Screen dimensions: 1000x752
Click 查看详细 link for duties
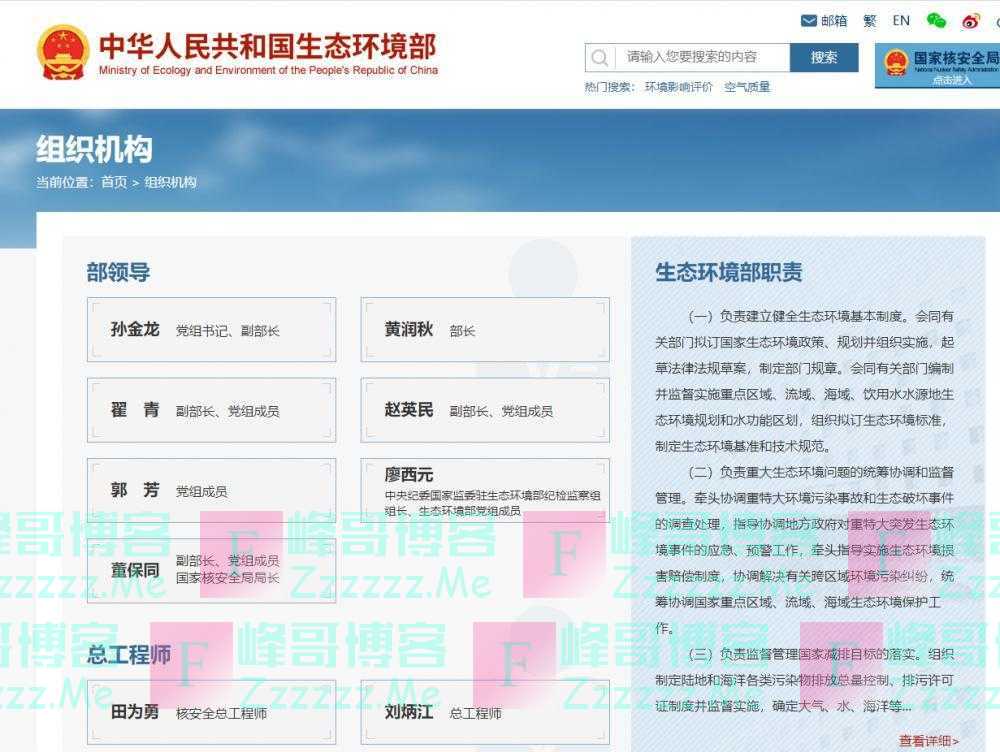(x=929, y=741)
